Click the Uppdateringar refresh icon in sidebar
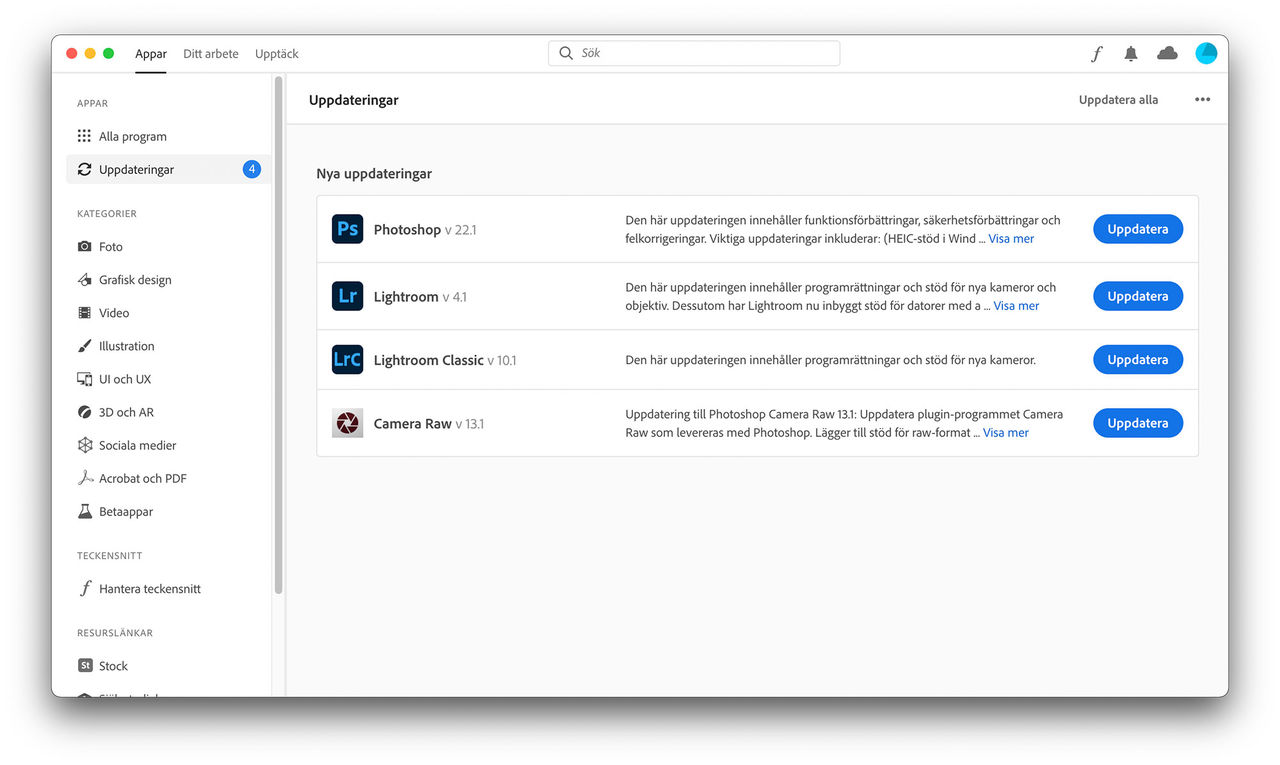Viewport: 1280px width, 765px height. click(x=84, y=169)
